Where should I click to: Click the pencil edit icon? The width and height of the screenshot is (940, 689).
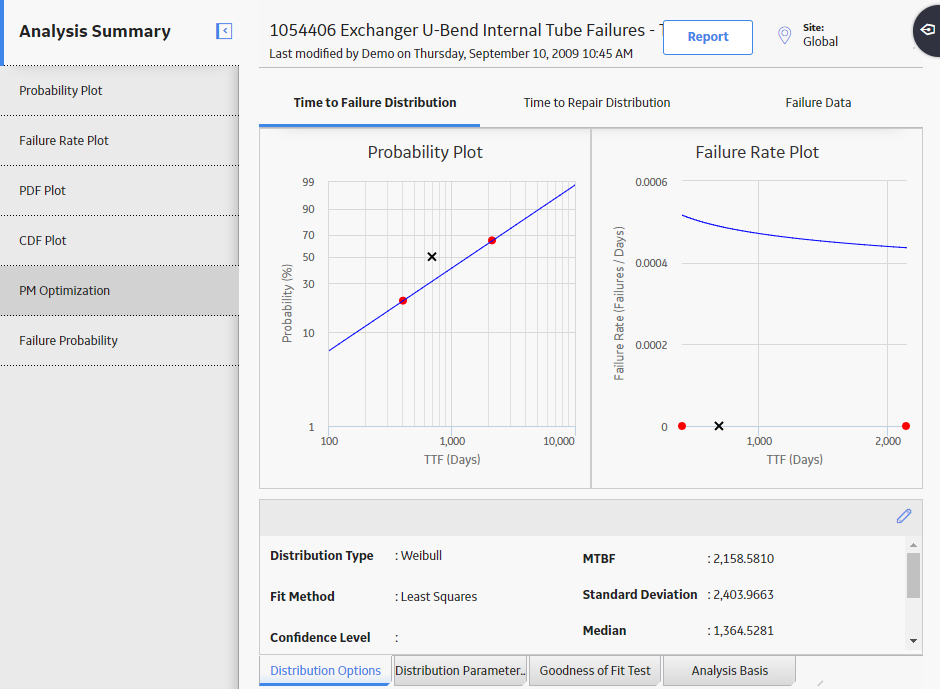tap(904, 516)
